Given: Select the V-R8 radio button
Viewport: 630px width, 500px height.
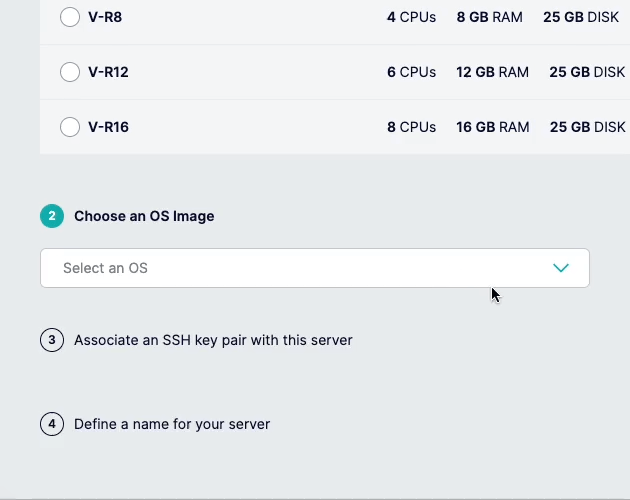Looking at the screenshot, I should pyautogui.click(x=70, y=17).
